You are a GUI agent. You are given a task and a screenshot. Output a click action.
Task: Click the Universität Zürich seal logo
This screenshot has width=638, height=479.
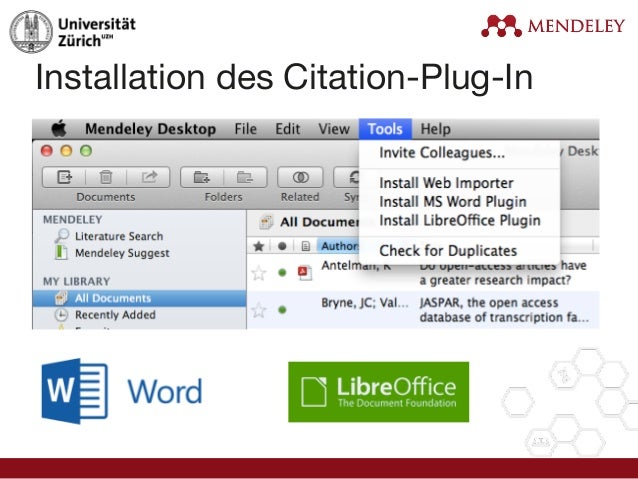31,31
